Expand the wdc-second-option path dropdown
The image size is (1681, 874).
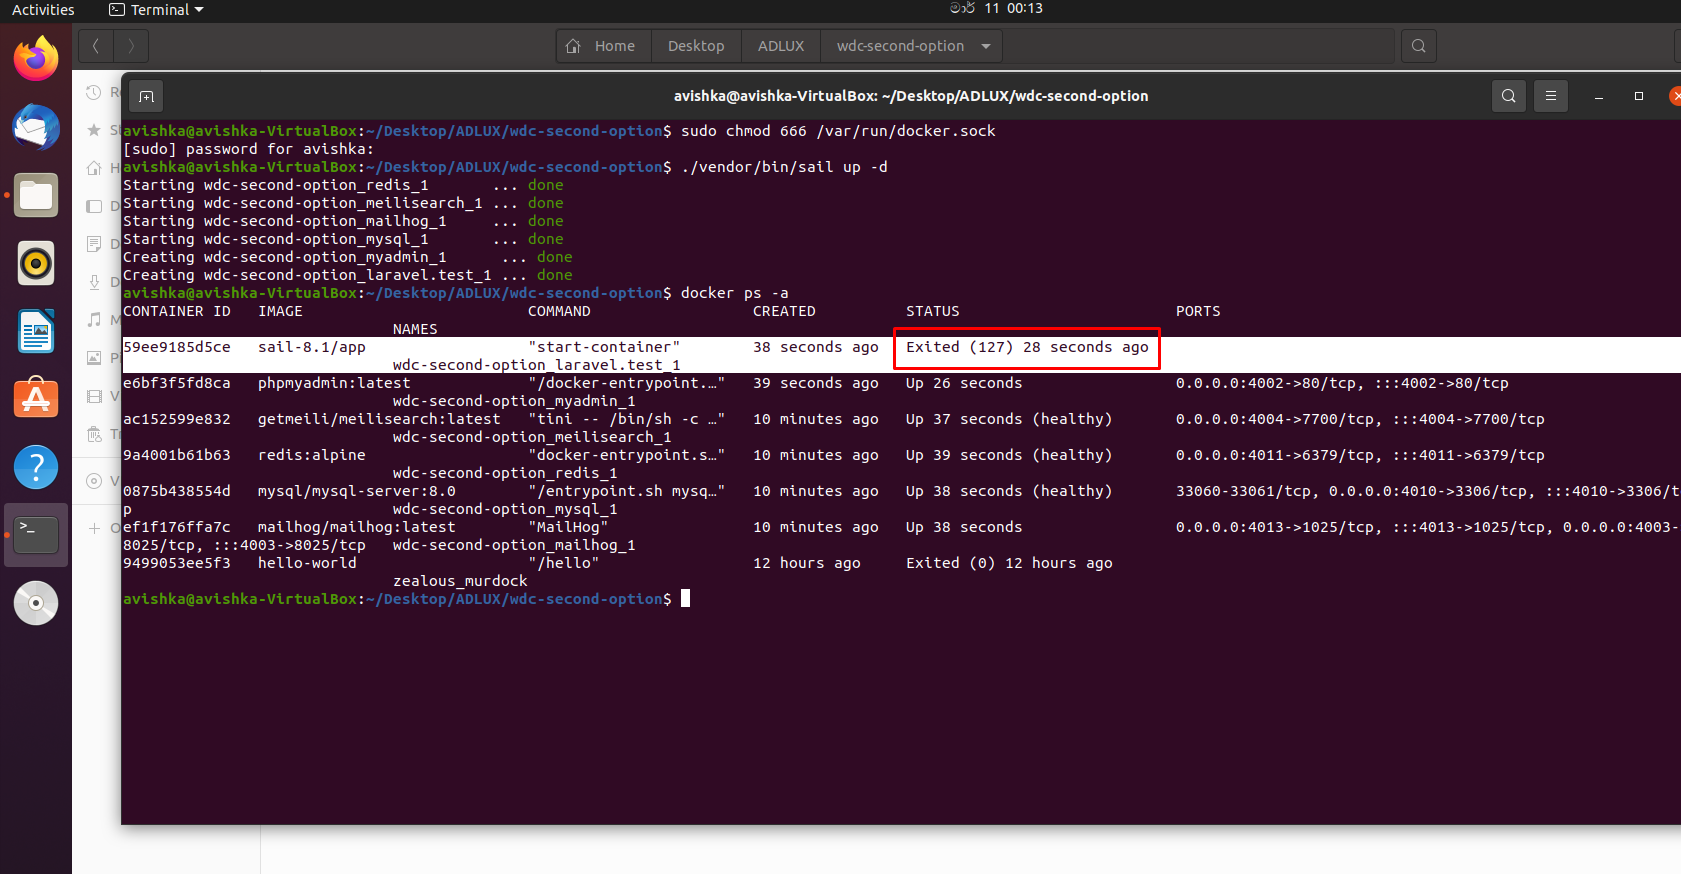pos(986,46)
